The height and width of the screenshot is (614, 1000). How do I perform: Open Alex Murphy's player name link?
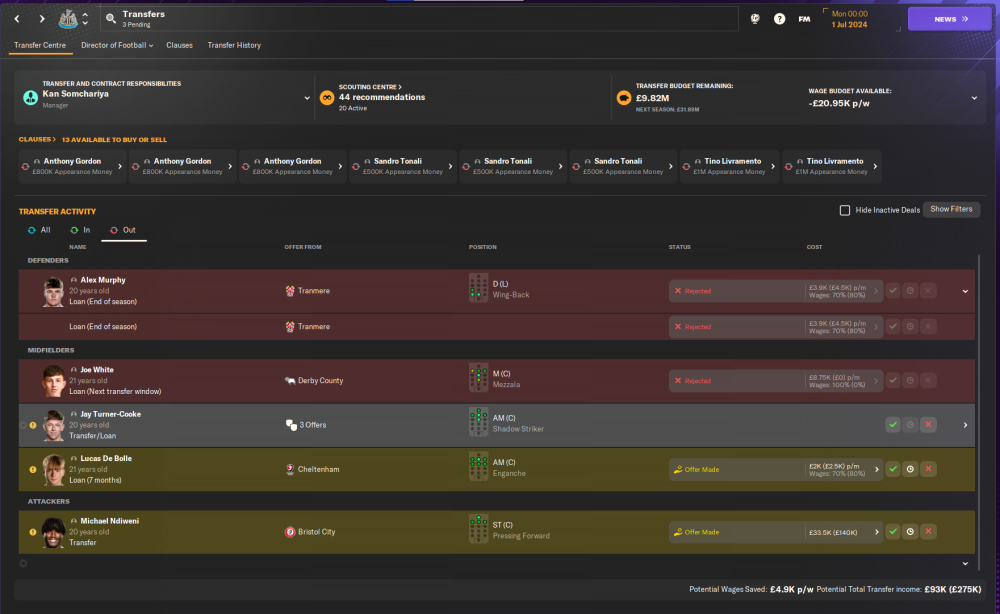pos(103,280)
